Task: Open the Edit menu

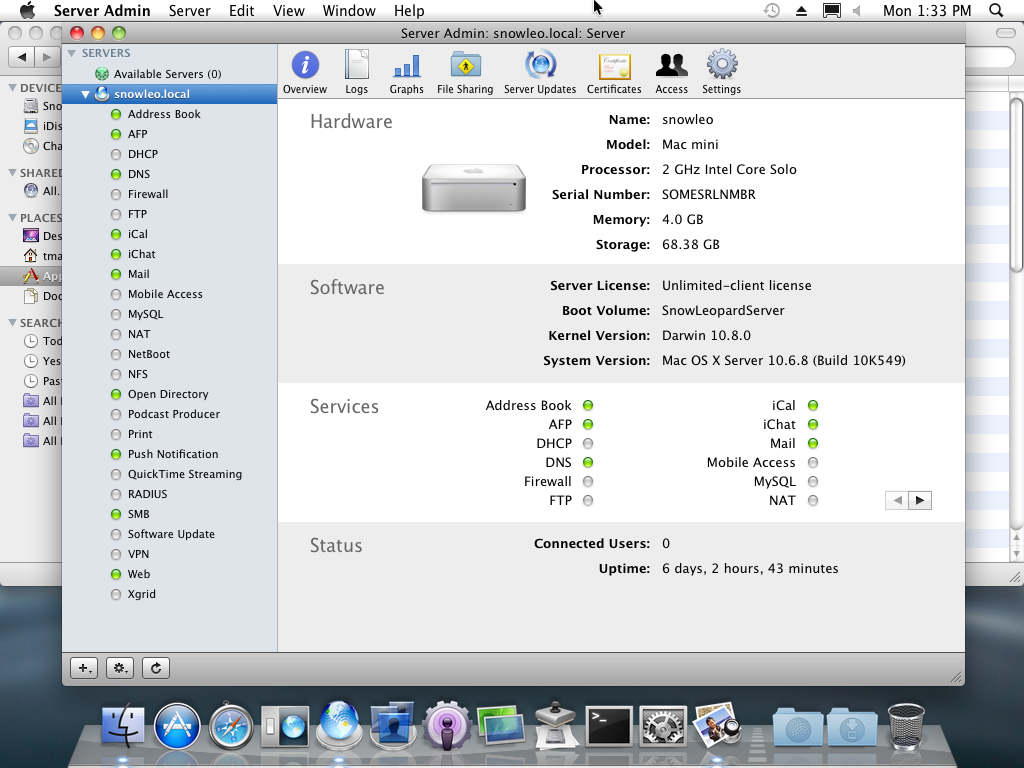Action: pyautogui.click(x=242, y=10)
